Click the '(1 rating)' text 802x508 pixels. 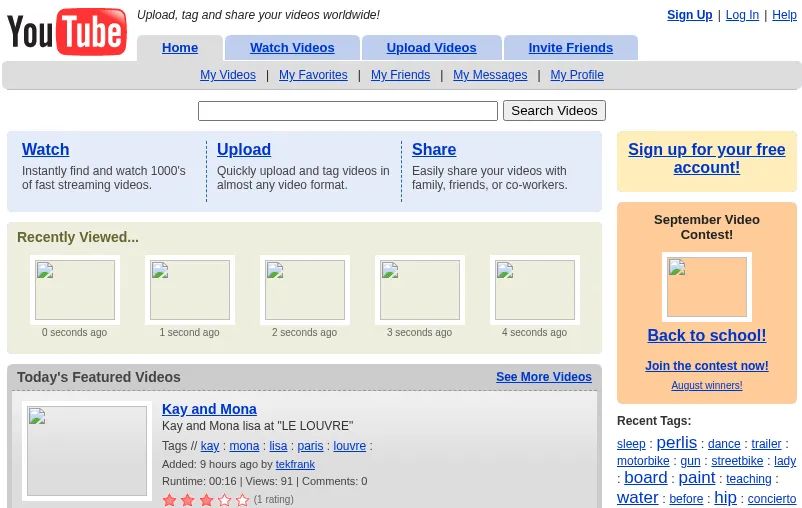(x=274, y=499)
